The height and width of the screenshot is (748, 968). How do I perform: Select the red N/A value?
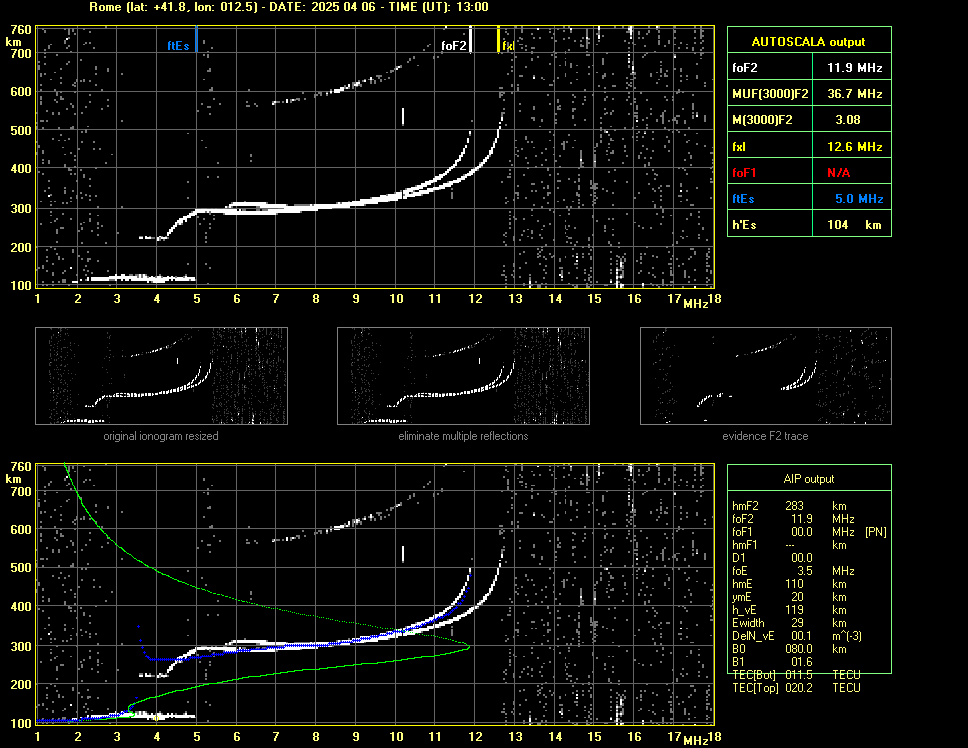pos(838,173)
